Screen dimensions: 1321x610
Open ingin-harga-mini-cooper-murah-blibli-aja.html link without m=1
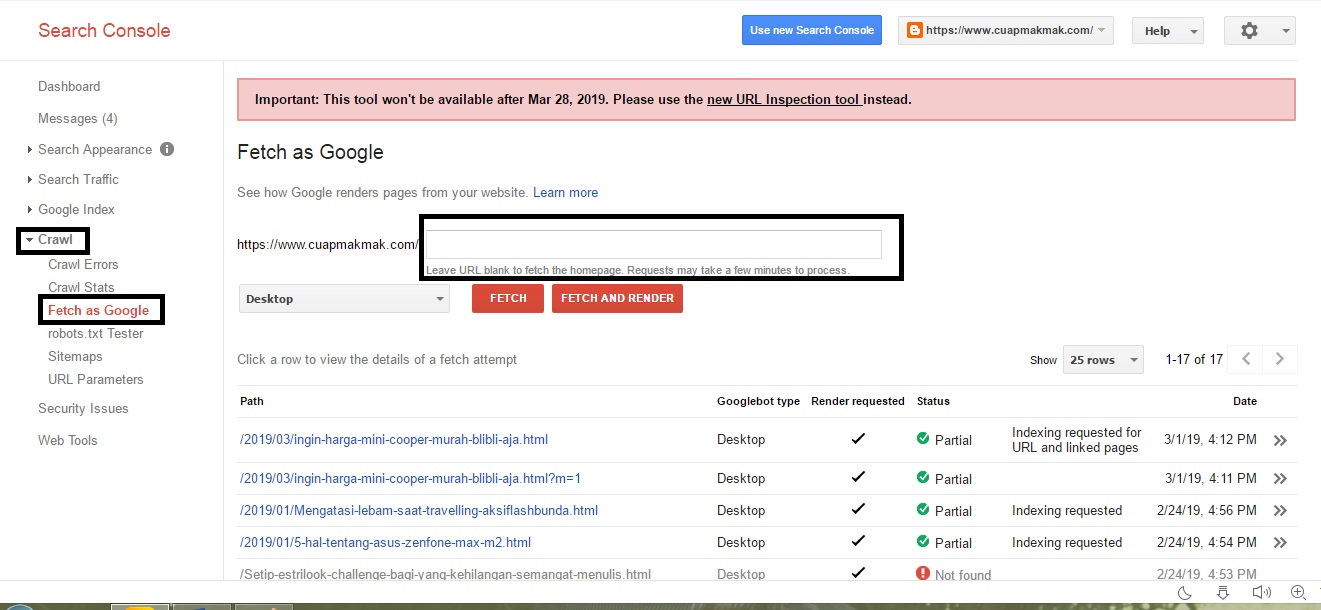click(394, 439)
